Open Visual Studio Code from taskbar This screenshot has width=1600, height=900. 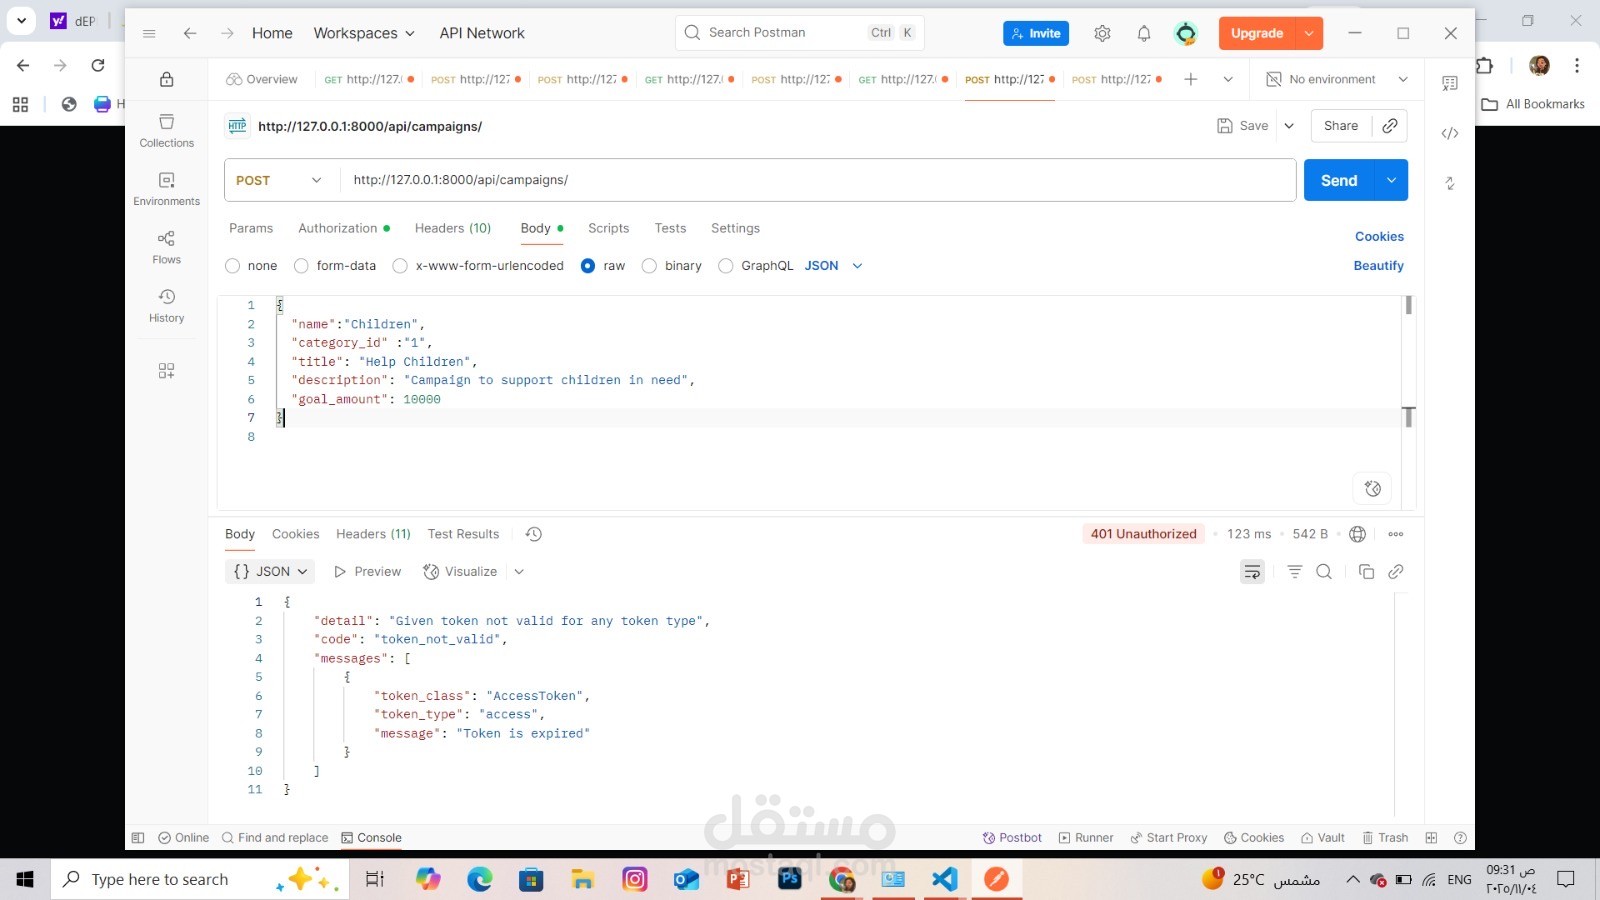pyautogui.click(x=944, y=879)
